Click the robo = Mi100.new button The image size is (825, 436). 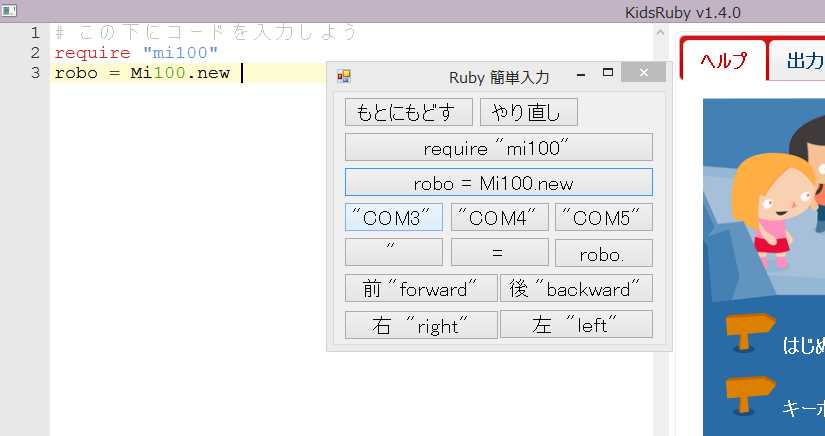(x=498, y=182)
